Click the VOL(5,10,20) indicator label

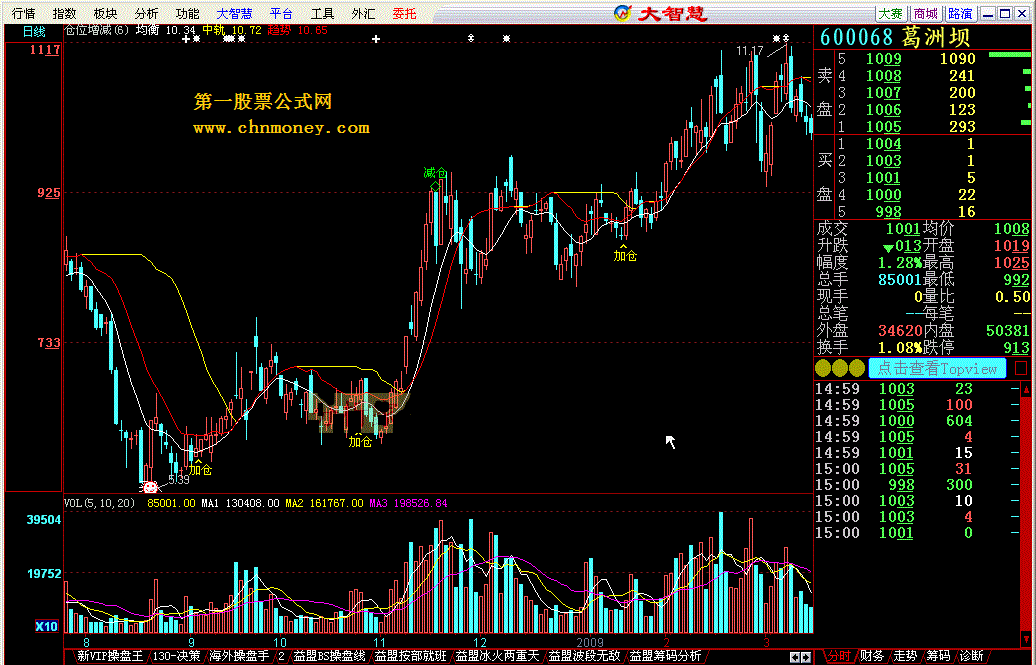tap(99, 503)
